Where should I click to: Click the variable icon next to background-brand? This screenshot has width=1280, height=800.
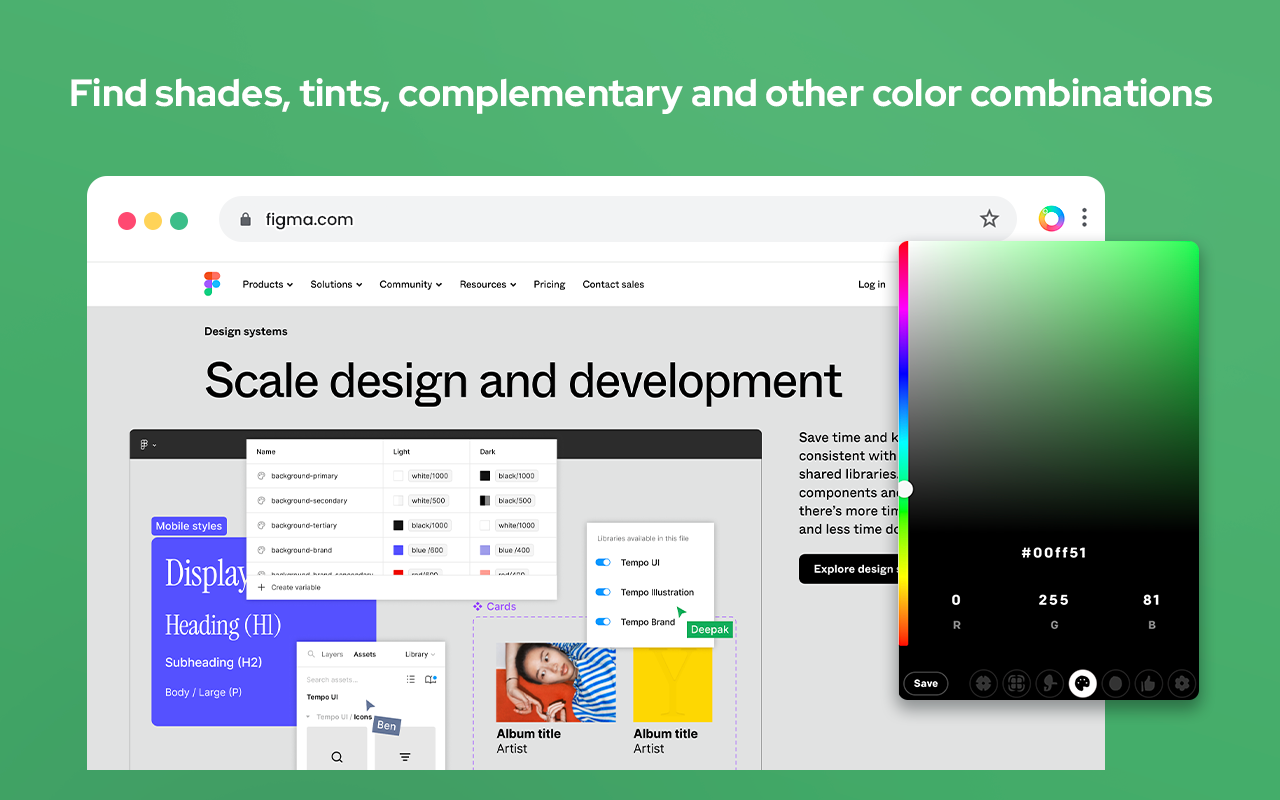pos(261,550)
